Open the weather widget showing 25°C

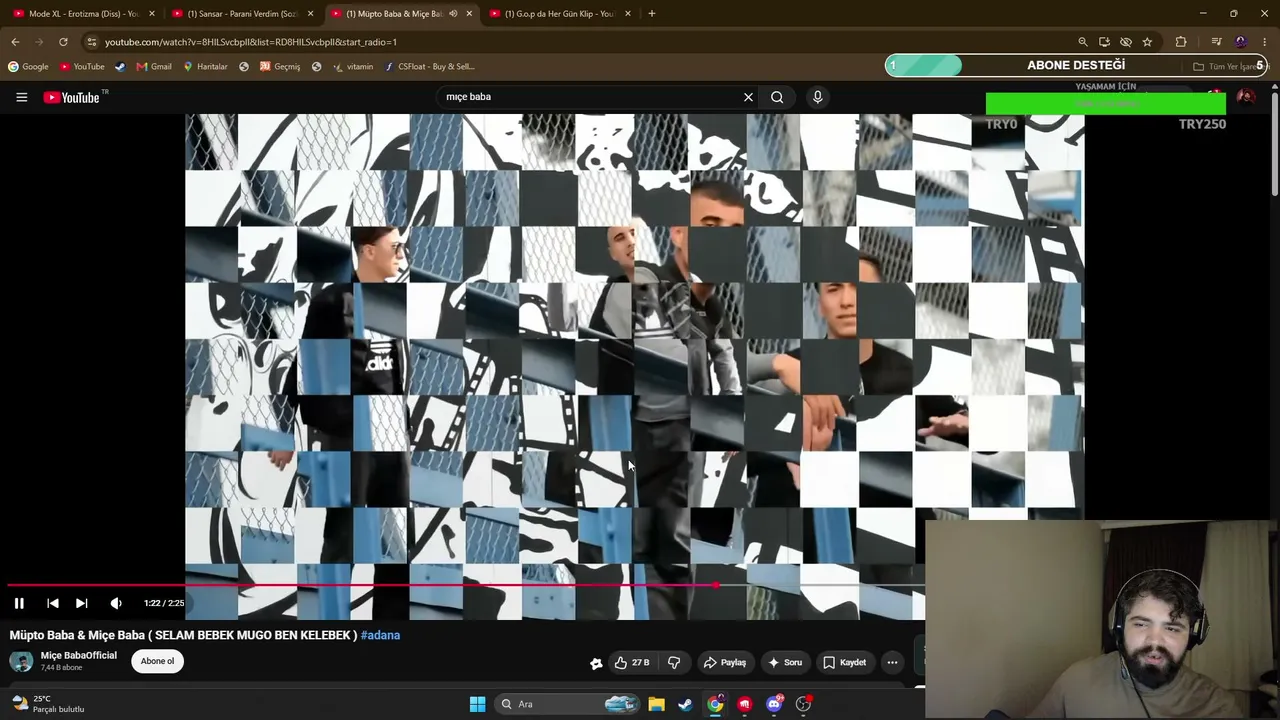48,704
